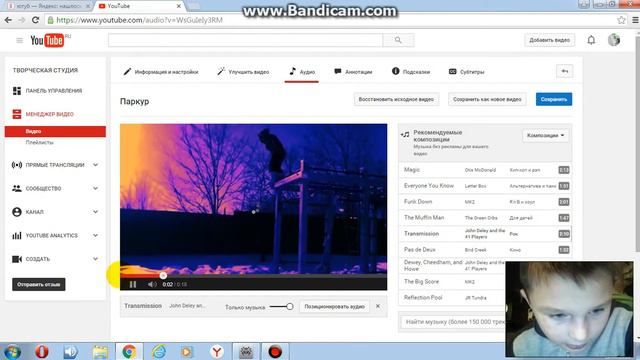This screenshot has width=640, height=360.
Task: Click Отправить отзыв button
Action: (39, 284)
